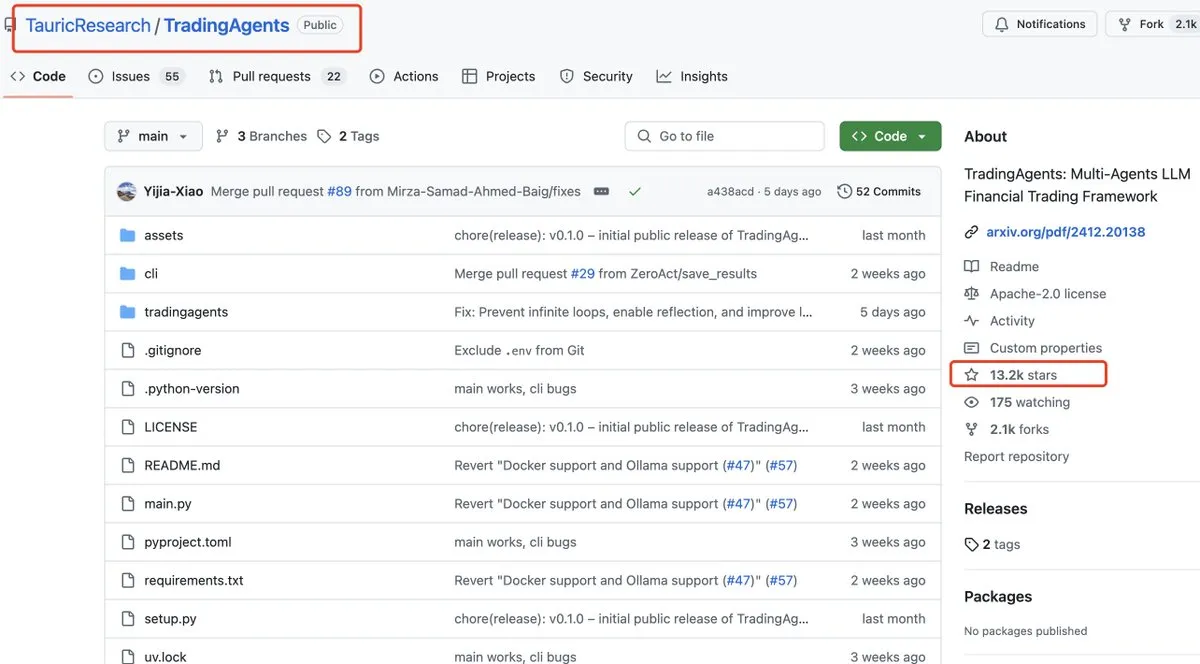Open the Pull requests tab
Viewport: 1200px width, 664px height.
277,76
